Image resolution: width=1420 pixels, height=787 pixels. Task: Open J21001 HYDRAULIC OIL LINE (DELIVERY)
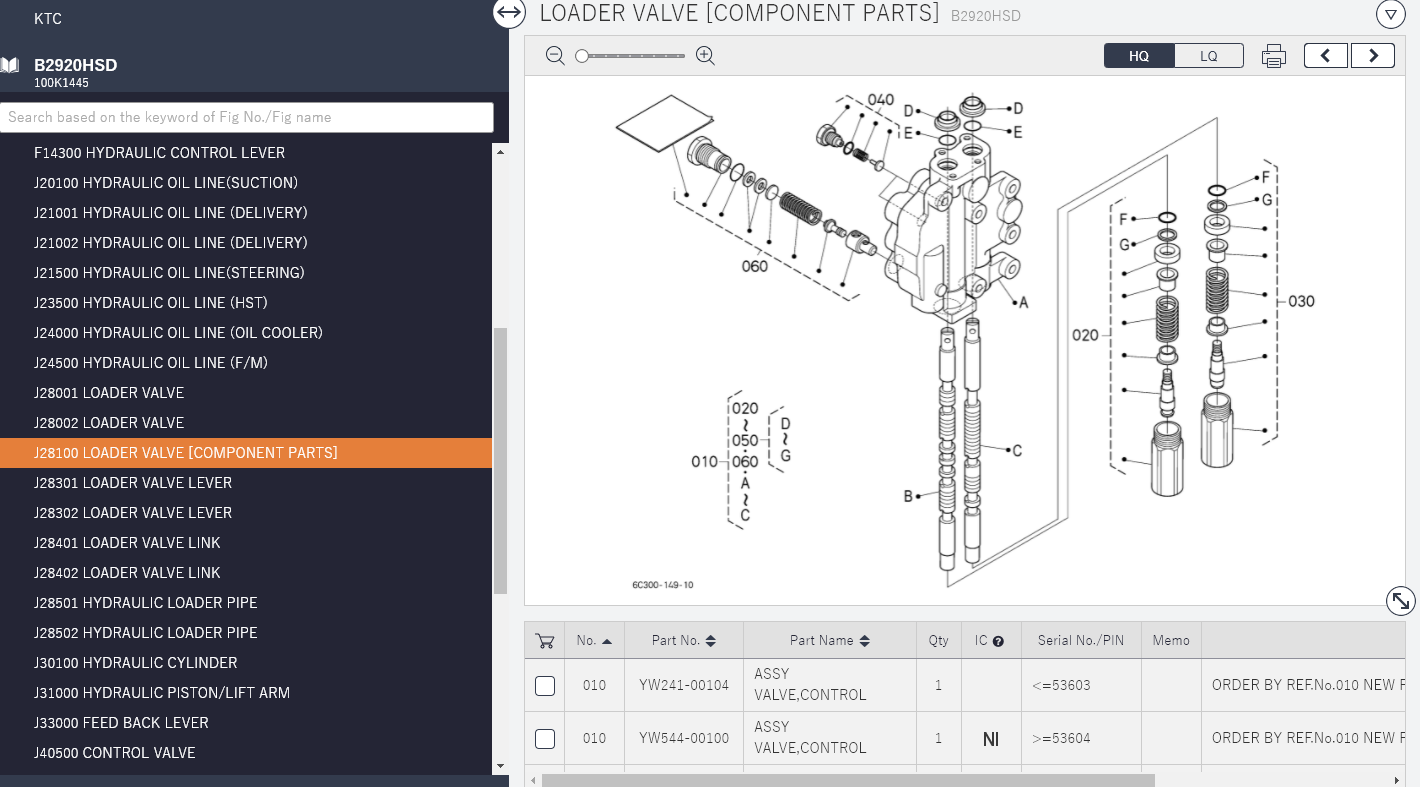pyautogui.click(x=246, y=213)
